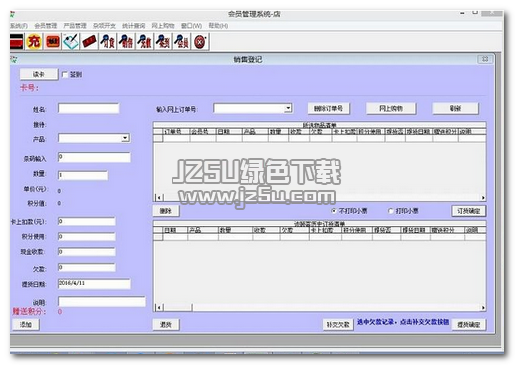515x365 pixels.
Task: Click the lower grid horizontal scrollbar thumb
Action: coord(178,307)
